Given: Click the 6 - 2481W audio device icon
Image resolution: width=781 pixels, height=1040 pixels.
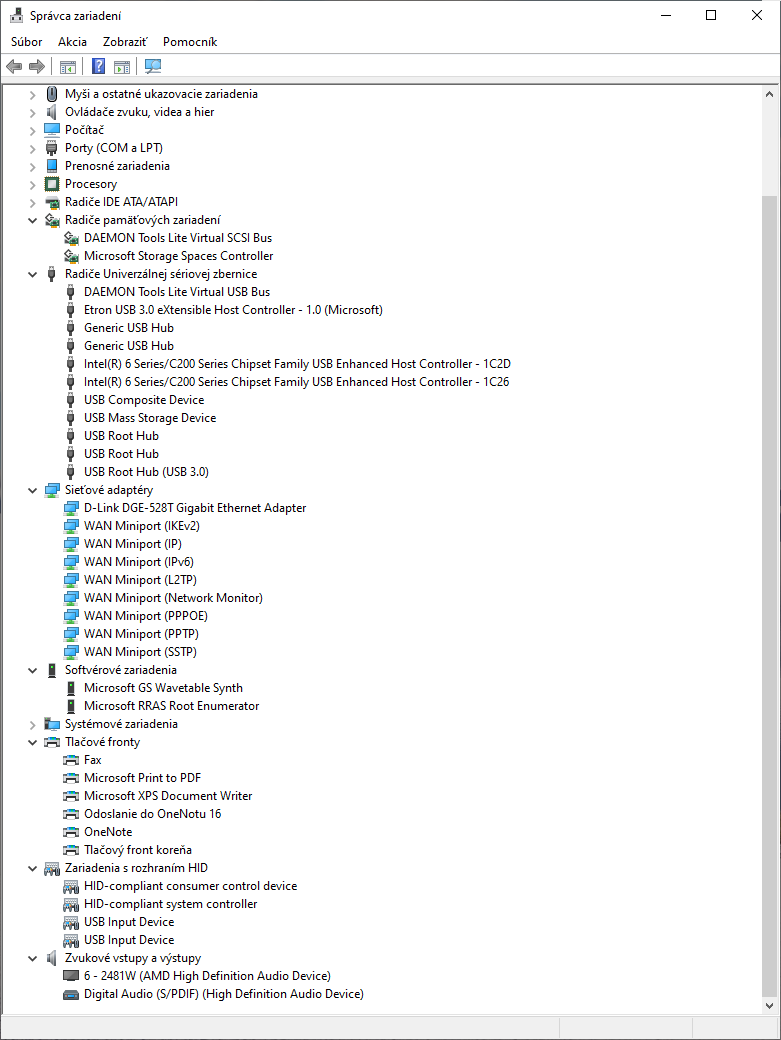Looking at the screenshot, I should (x=71, y=976).
